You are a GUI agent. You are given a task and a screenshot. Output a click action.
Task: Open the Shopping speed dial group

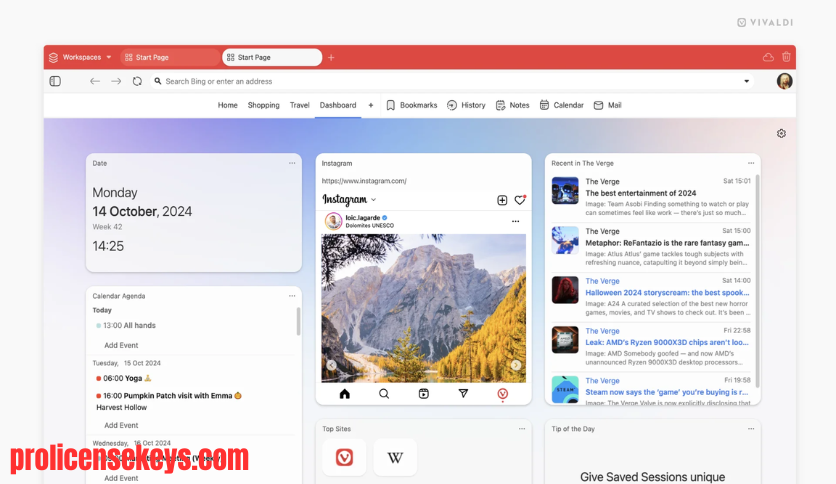263,105
